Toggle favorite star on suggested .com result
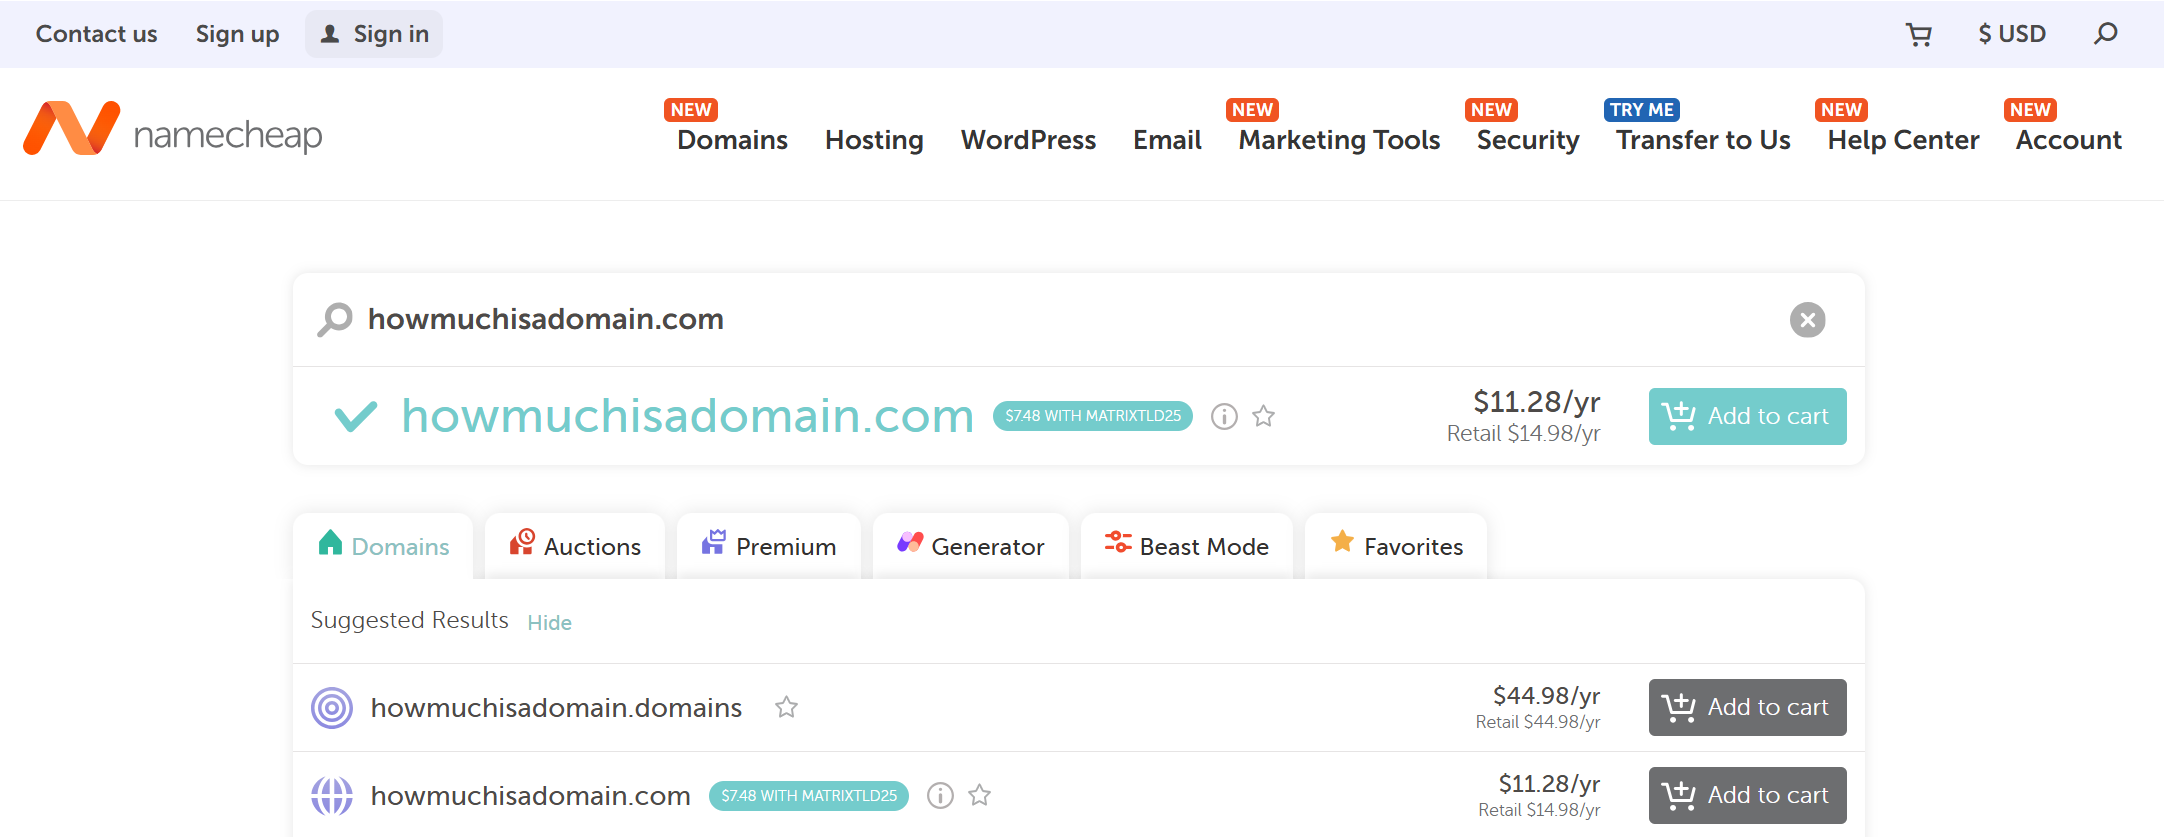This screenshot has height=837, width=2164. 980,795
